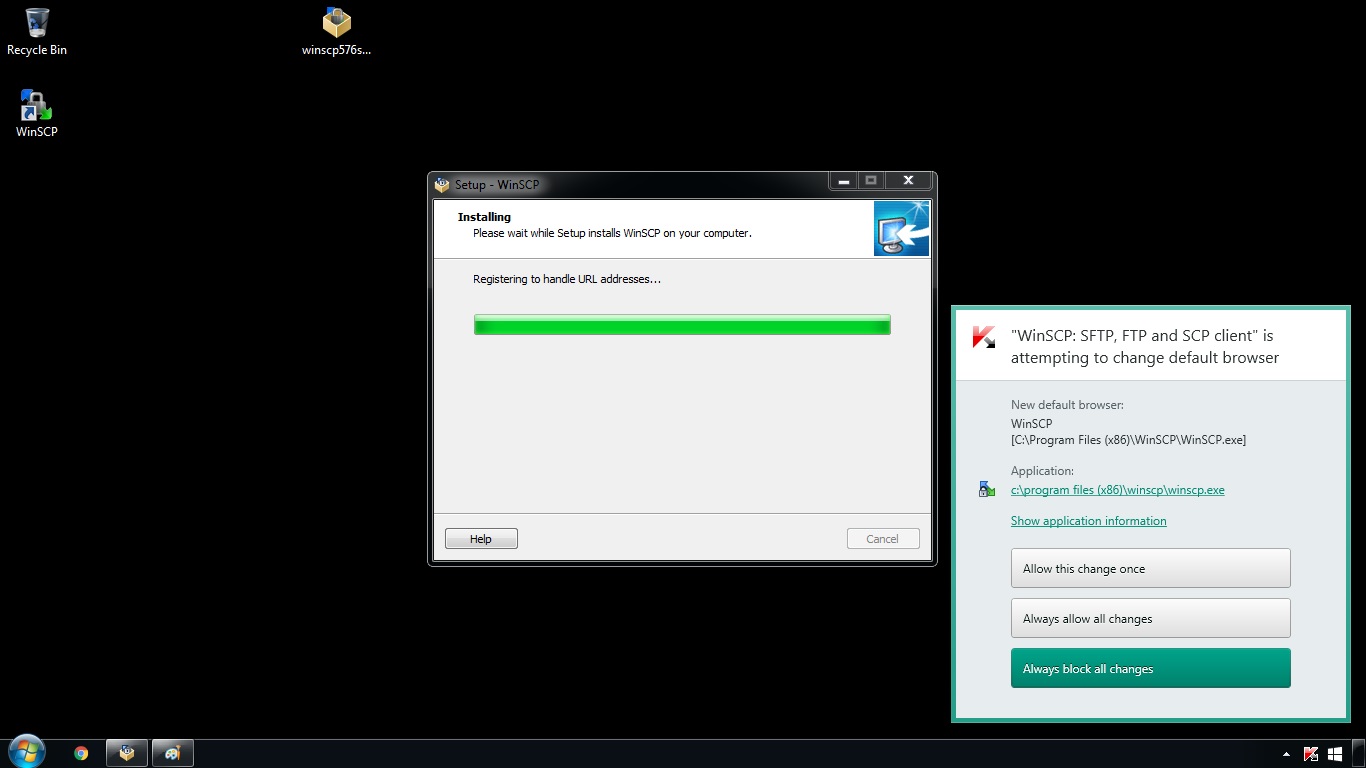Expand hidden system tray icons
1366x768 pixels.
pyautogui.click(x=1286, y=754)
